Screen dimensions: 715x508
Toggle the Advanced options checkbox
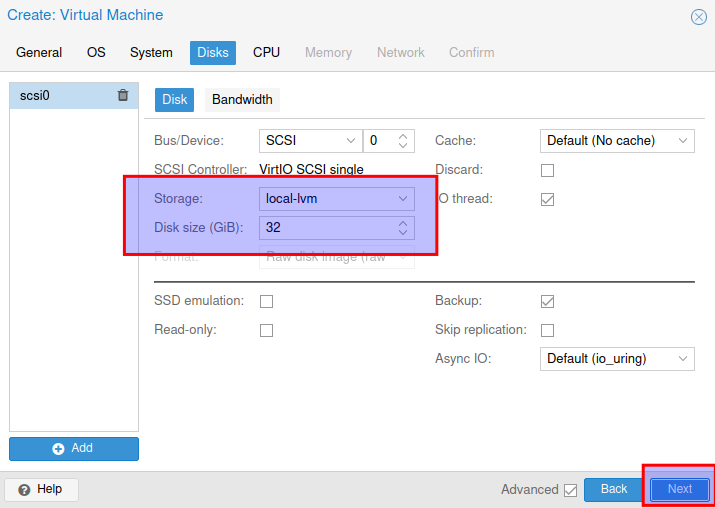tap(570, 490)
